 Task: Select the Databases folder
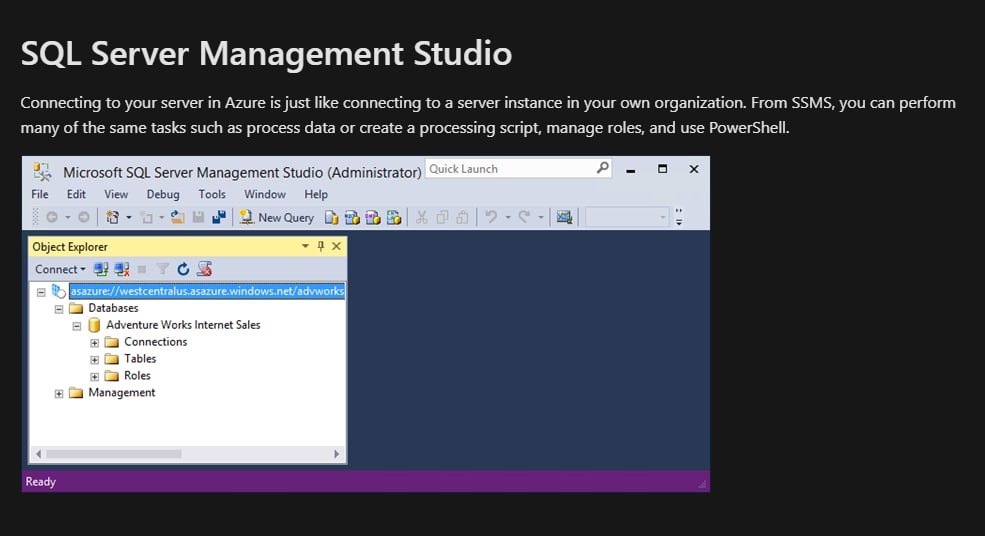click(x=113, y=308)
